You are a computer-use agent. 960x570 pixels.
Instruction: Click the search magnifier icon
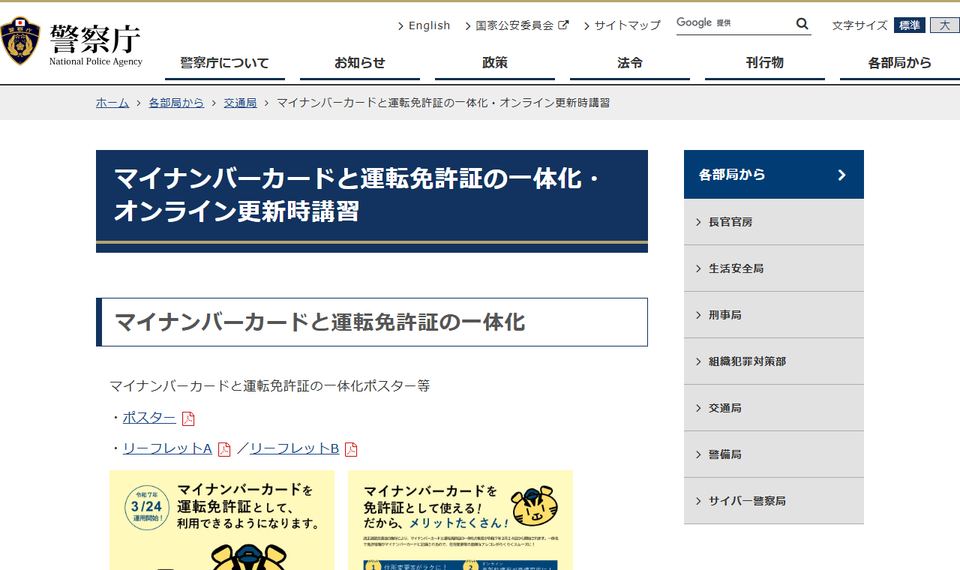point(801,24)
